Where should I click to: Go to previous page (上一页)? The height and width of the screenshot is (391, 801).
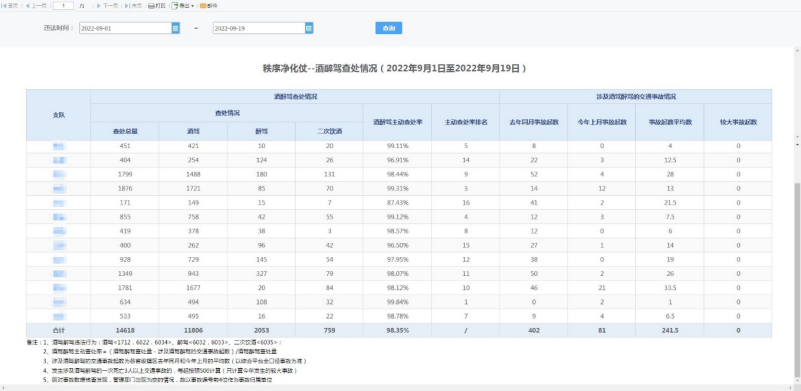pos(36,6)
